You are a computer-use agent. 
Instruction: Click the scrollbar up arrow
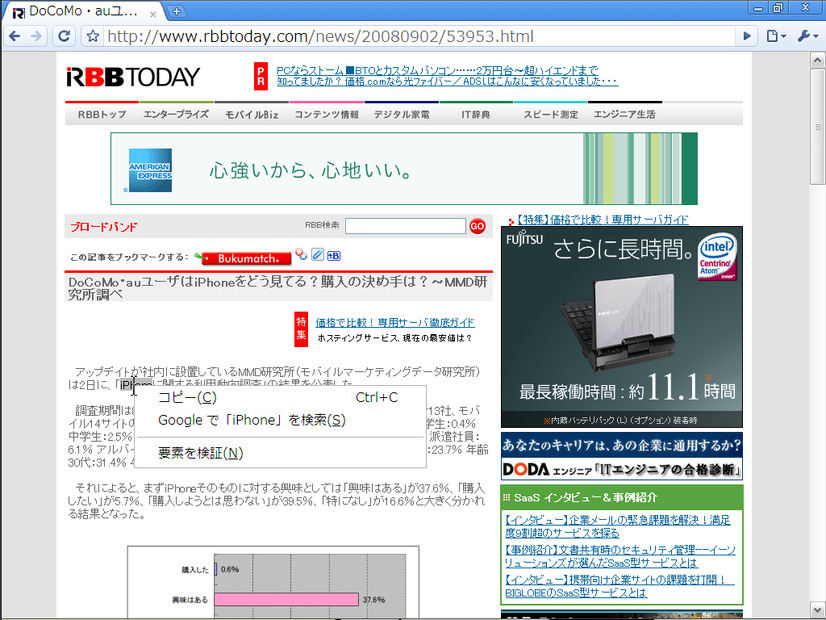pyautogui.click(x=818, y=61)
